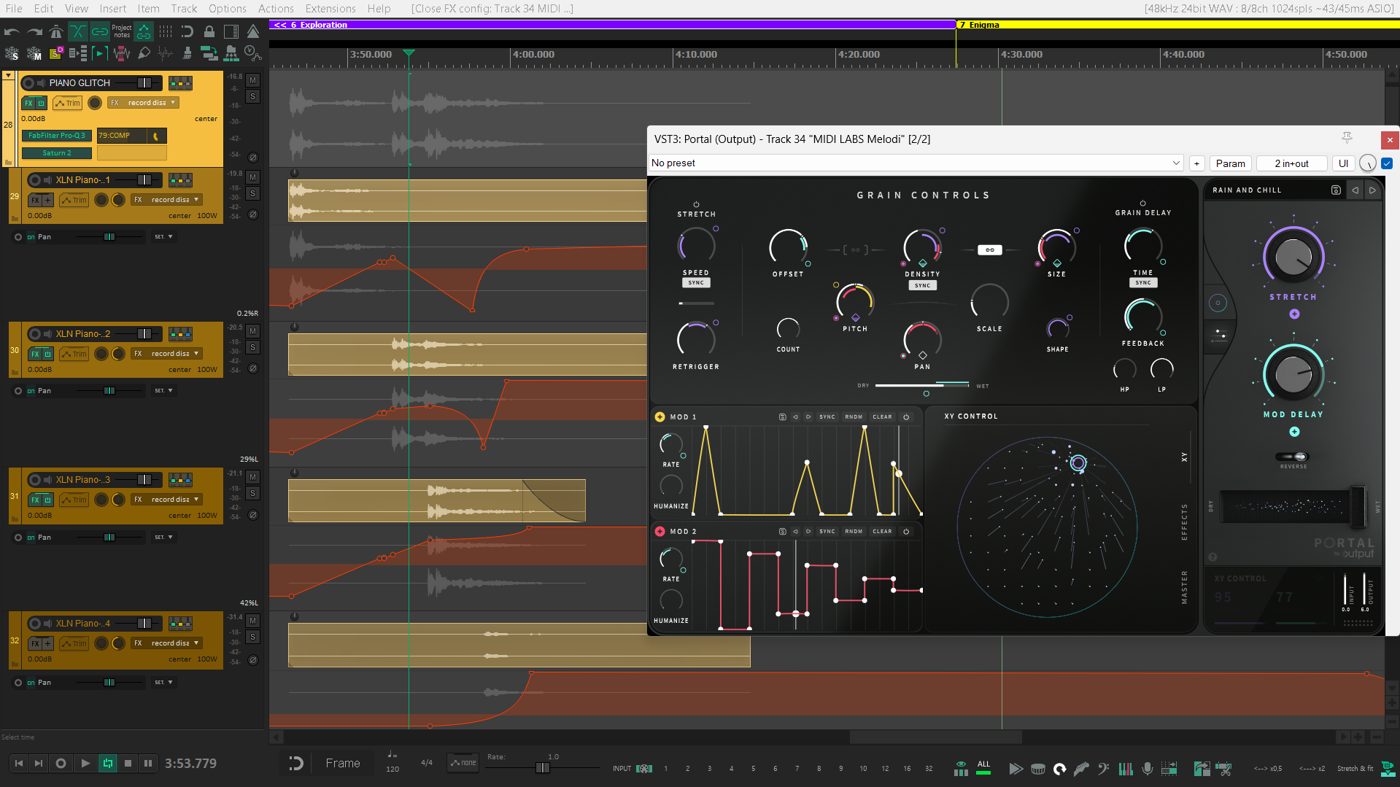Click the XY CONTROL pad puck

click(1078, 463)
